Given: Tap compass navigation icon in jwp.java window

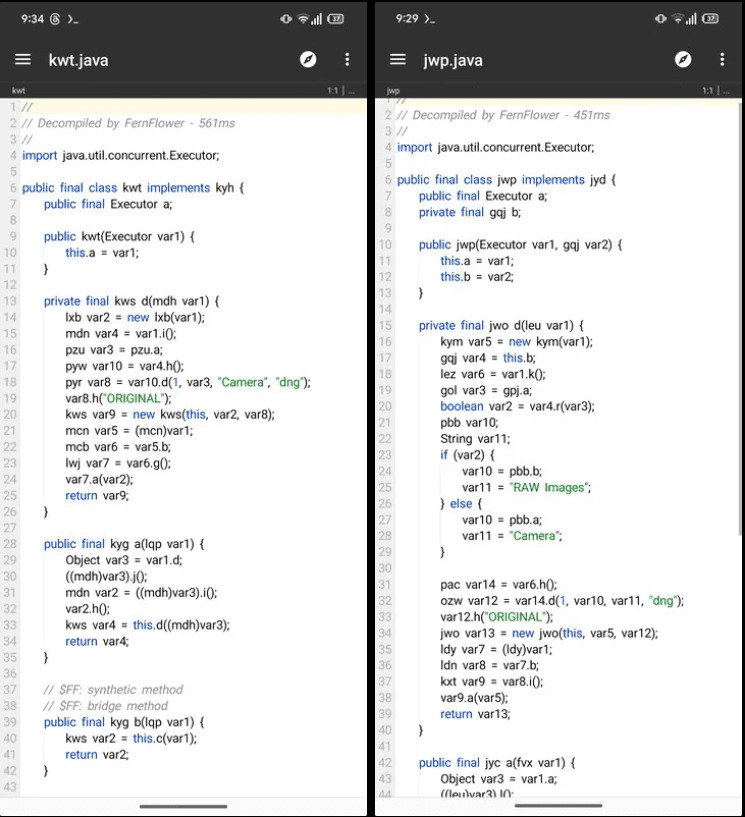Looking at the screenshot, I should click(683, 59).
